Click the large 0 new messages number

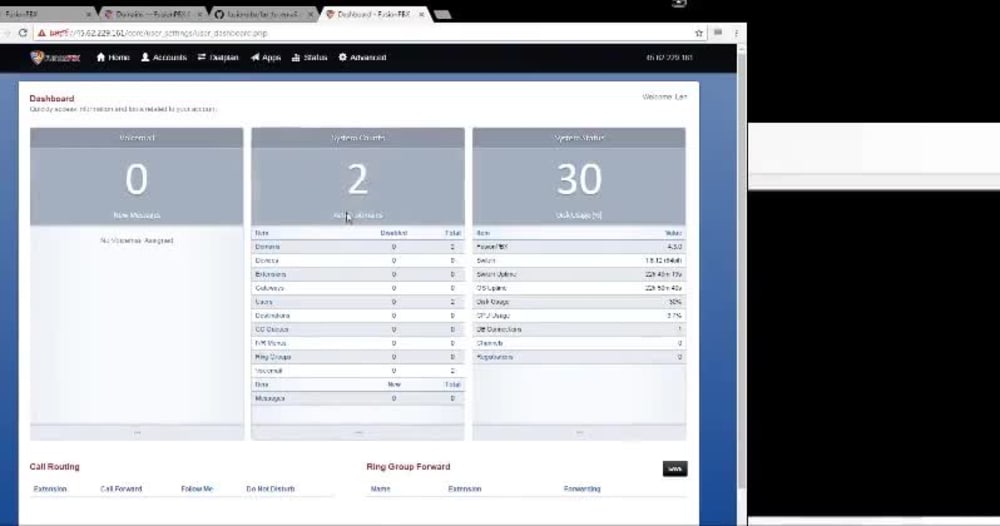136,179
